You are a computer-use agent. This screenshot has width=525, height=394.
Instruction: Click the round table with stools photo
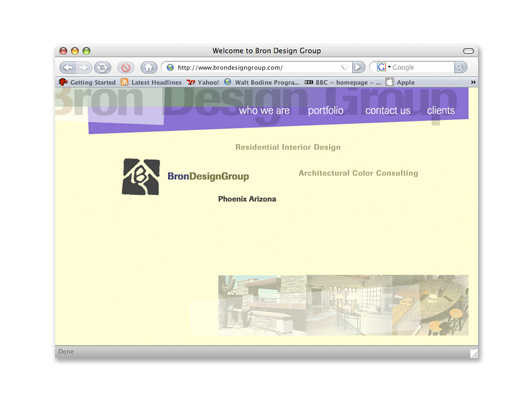pos(431,305)
